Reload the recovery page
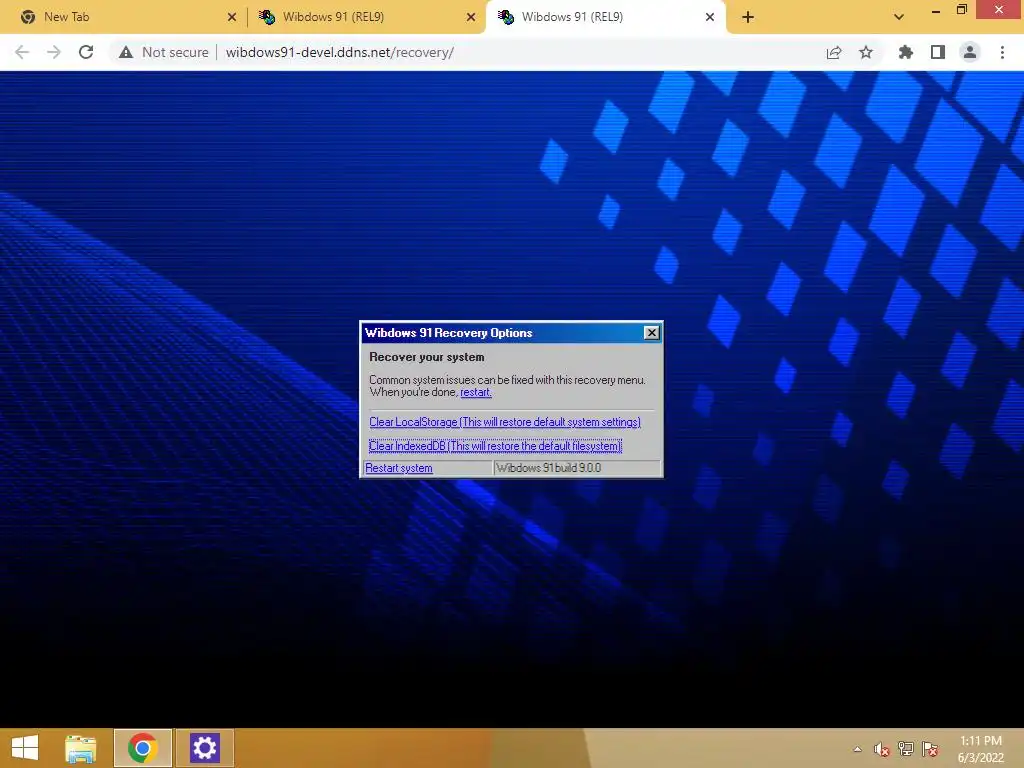 (86, 52)
